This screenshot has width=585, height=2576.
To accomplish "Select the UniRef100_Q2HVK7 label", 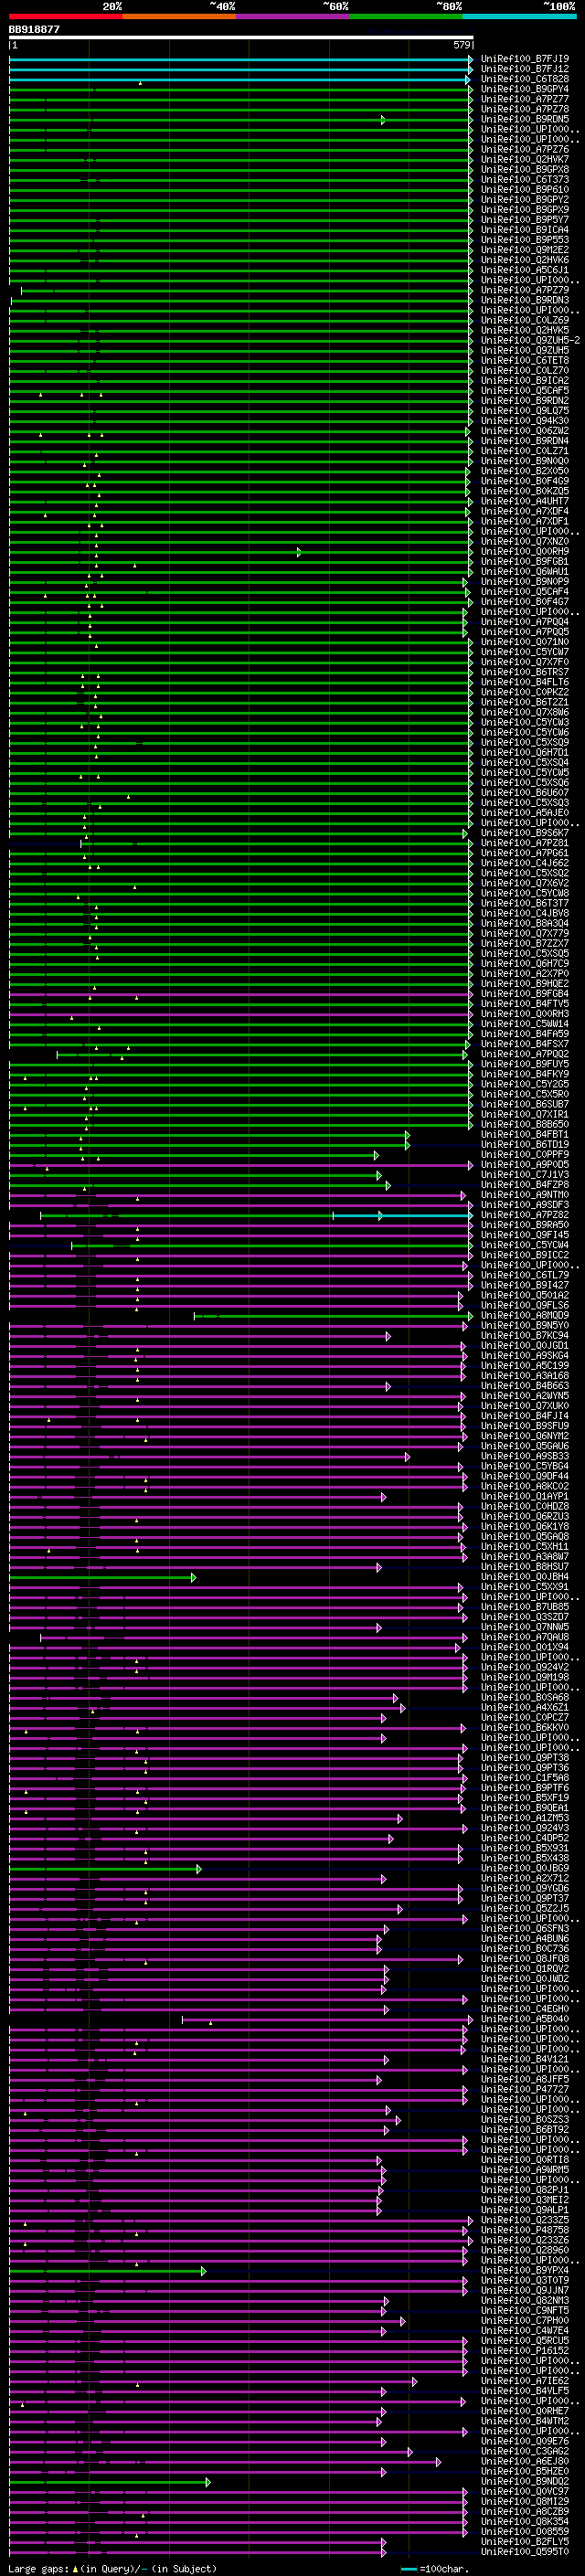I will coord(525,159).
